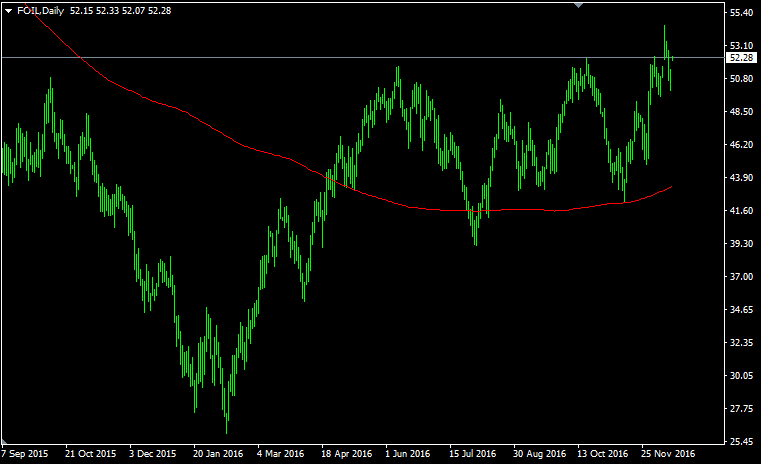Screen dimensions: 761x464
Task: Click the 30.05 price scale label
Action: coord(741,376)
